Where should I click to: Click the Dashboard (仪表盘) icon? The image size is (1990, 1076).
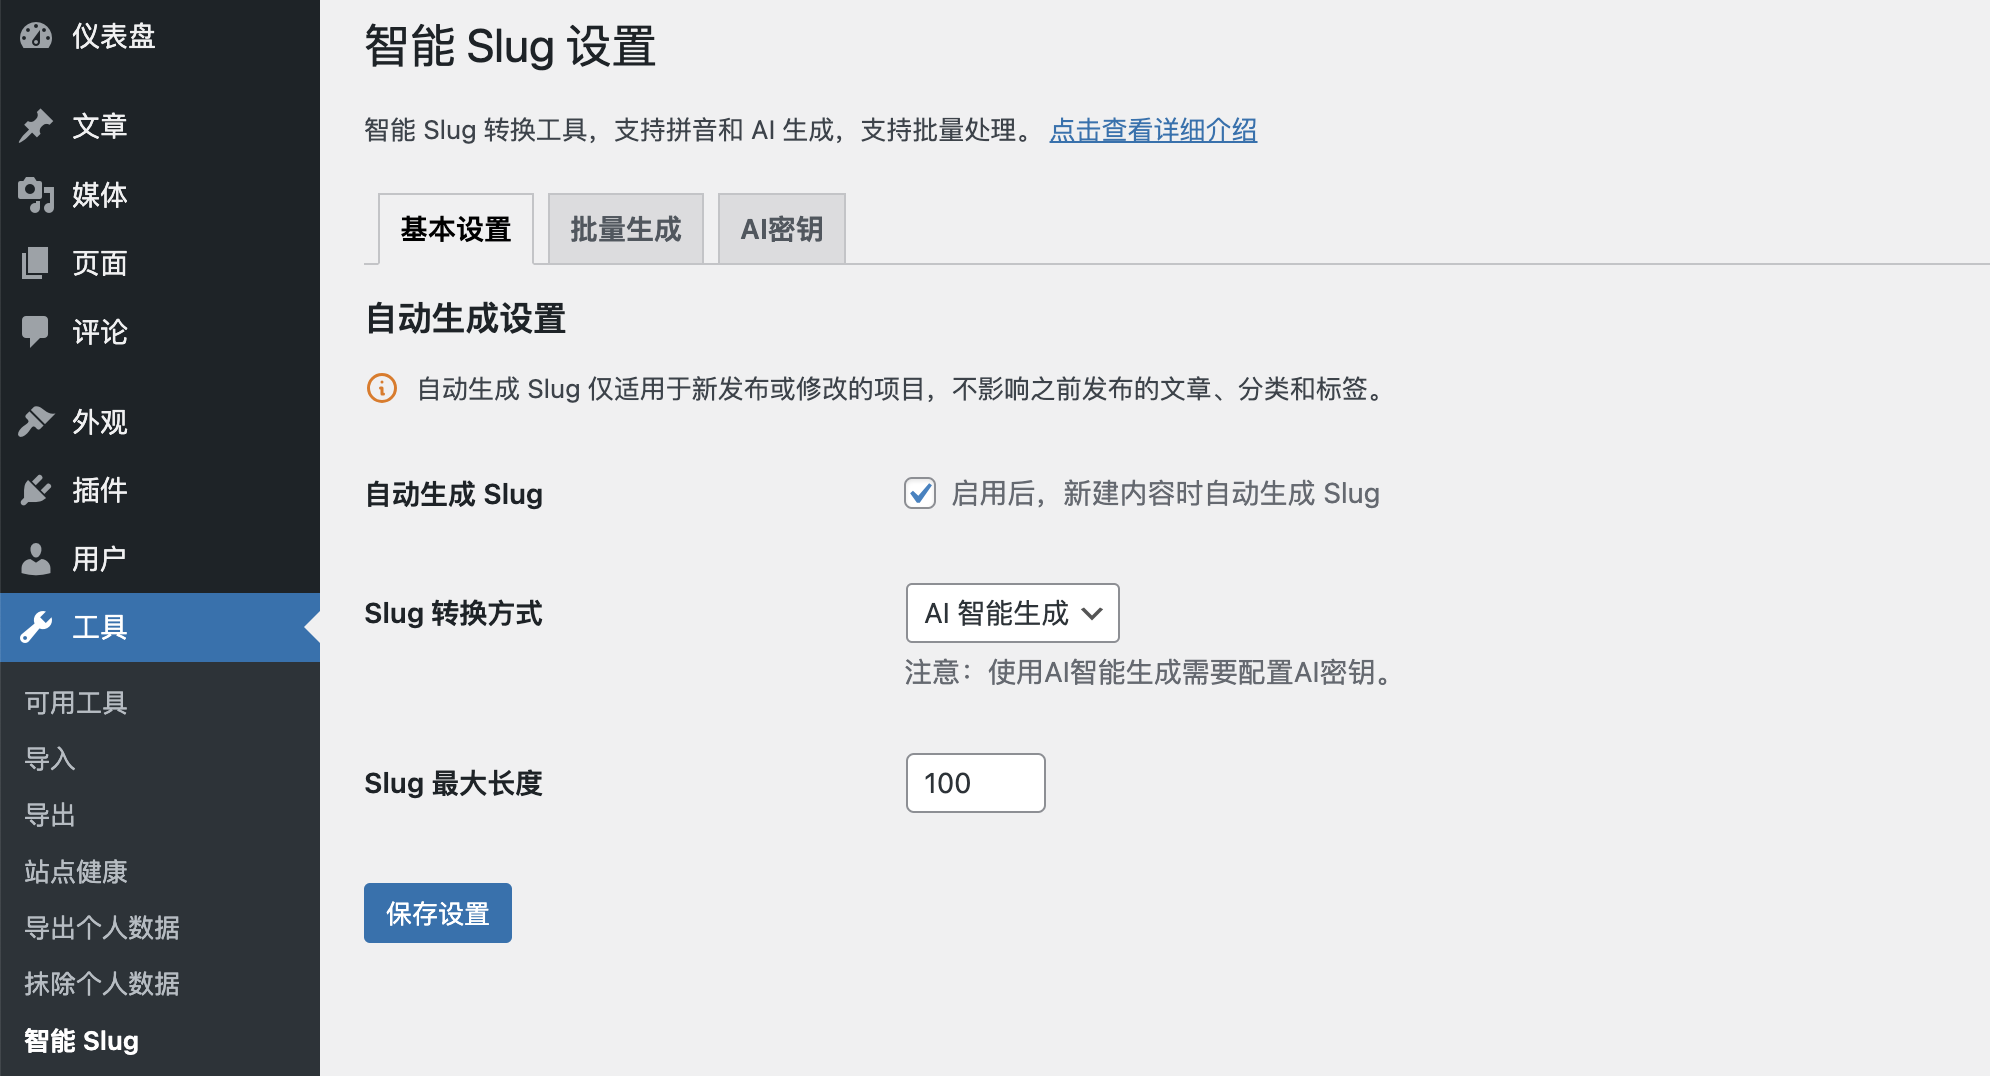[x=34, y=36]
